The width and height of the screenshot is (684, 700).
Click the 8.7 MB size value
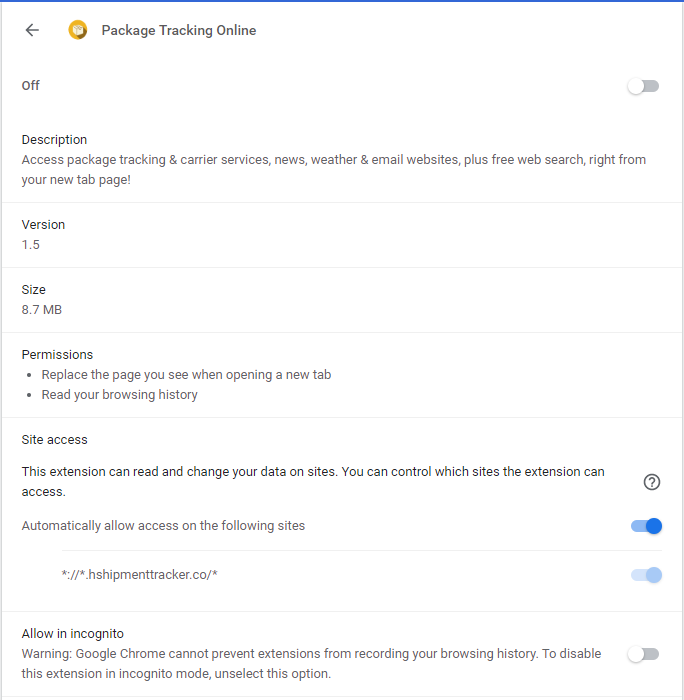coord(42,310)
